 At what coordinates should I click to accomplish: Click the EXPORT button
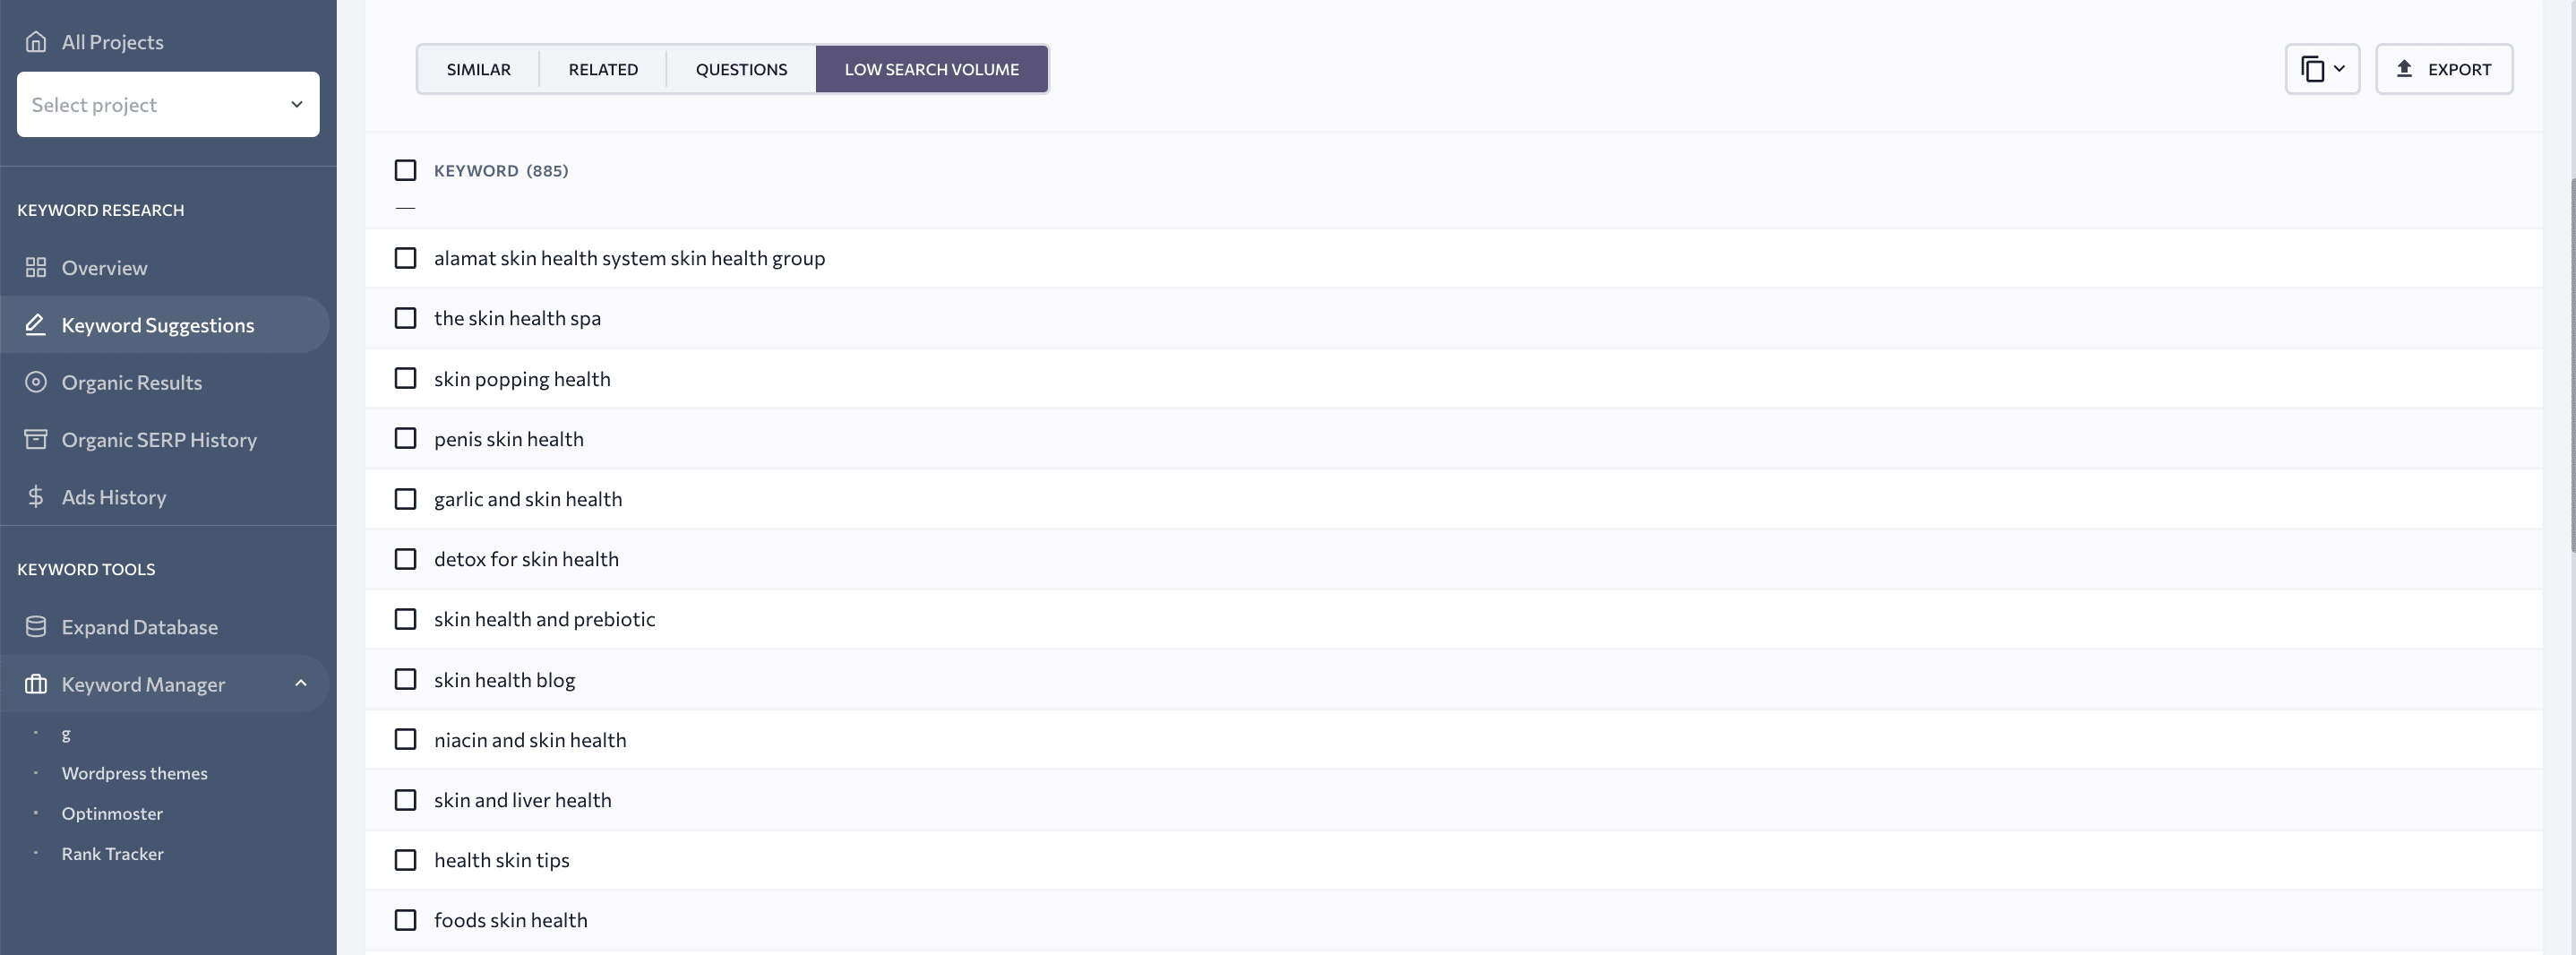[2444, 69]
